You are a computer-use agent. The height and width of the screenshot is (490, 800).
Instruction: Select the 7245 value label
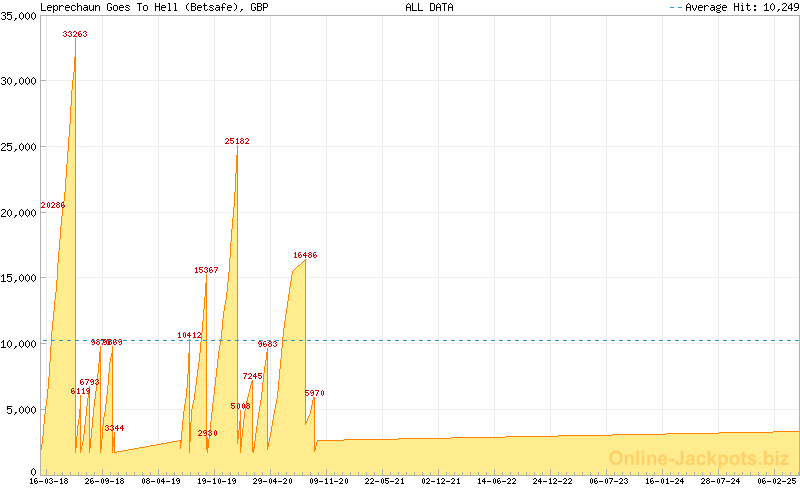[x=252, y=376]
